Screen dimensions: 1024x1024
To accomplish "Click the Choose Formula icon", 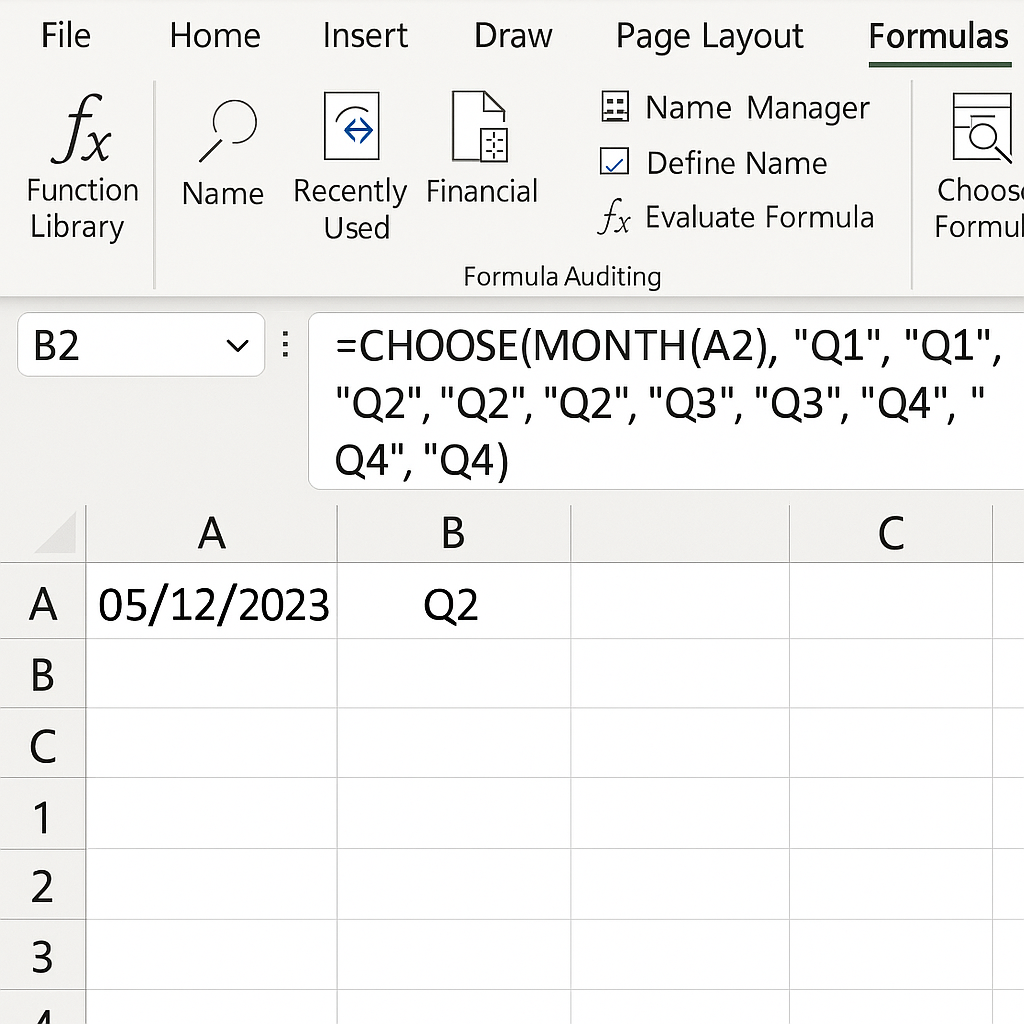I will coord(981,127).
